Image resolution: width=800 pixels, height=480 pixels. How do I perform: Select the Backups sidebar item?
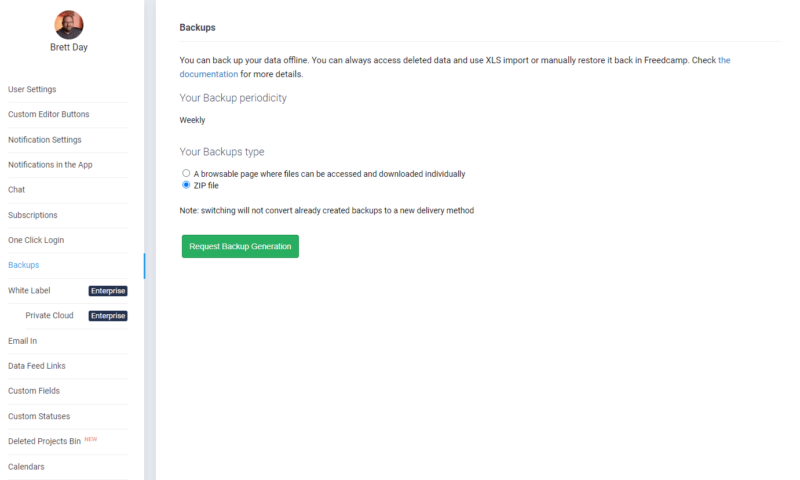coord(23,265)
